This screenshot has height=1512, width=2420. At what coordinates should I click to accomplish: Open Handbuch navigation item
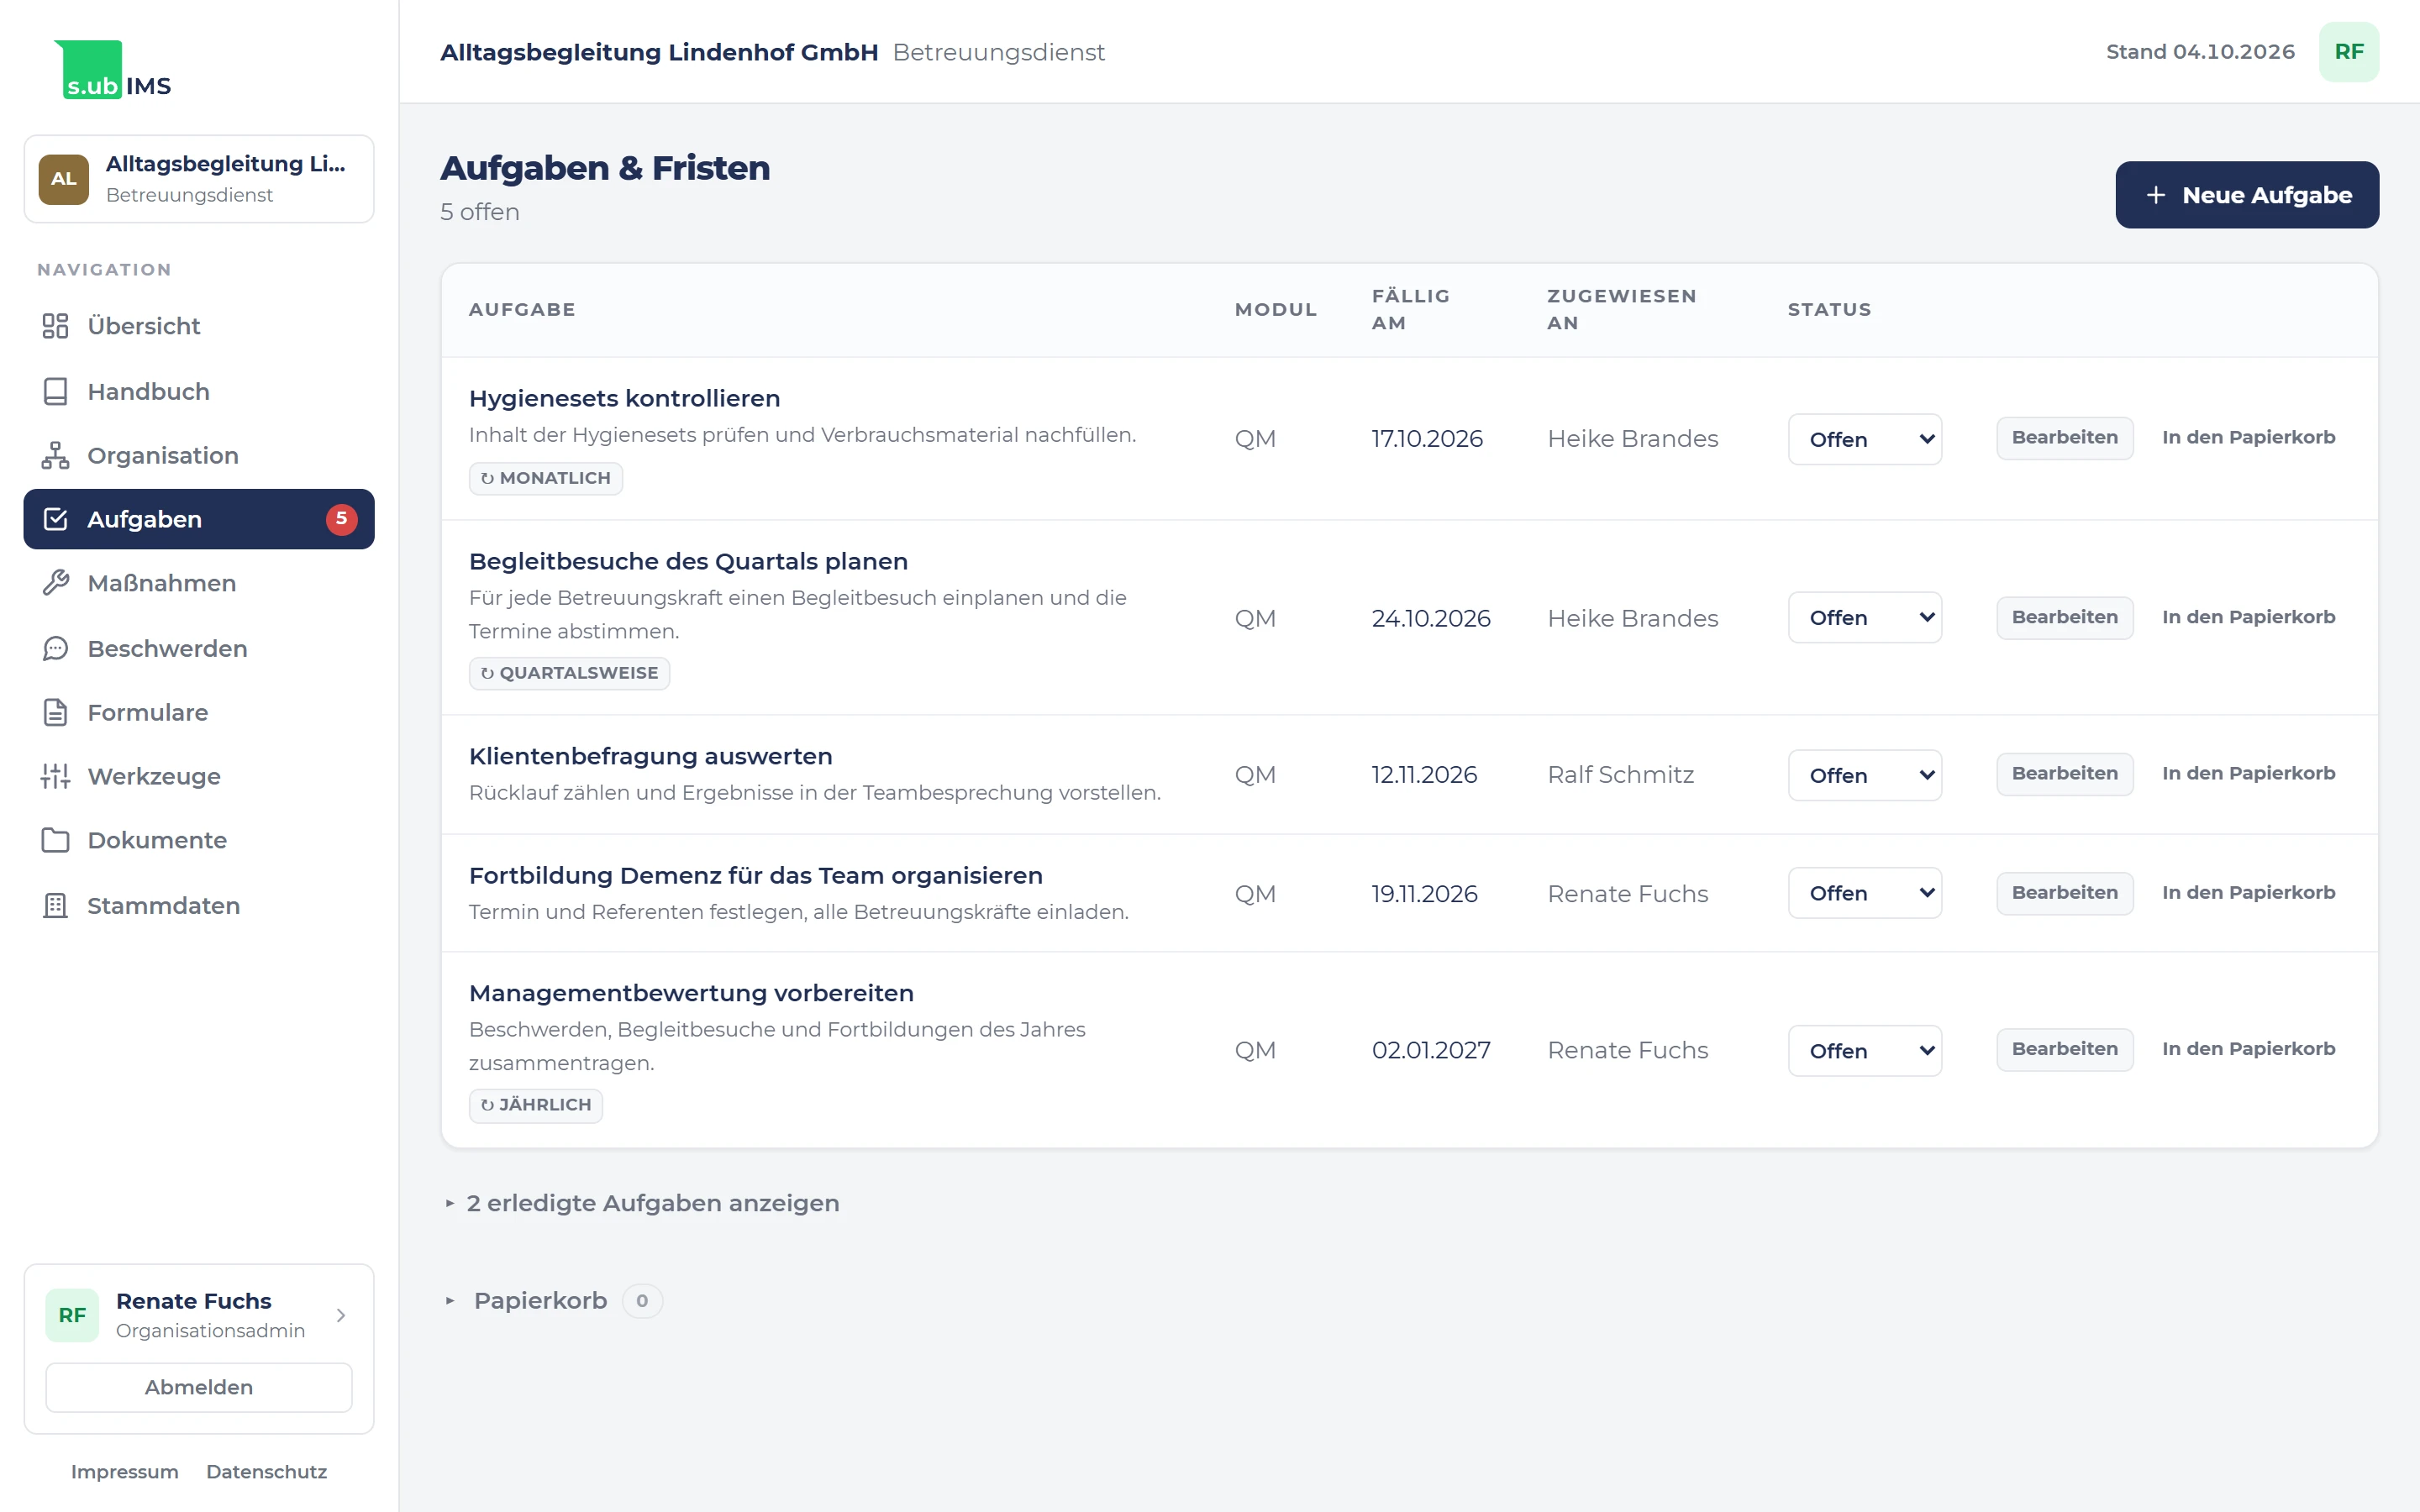pyautogui.click(x=199, y=391)
